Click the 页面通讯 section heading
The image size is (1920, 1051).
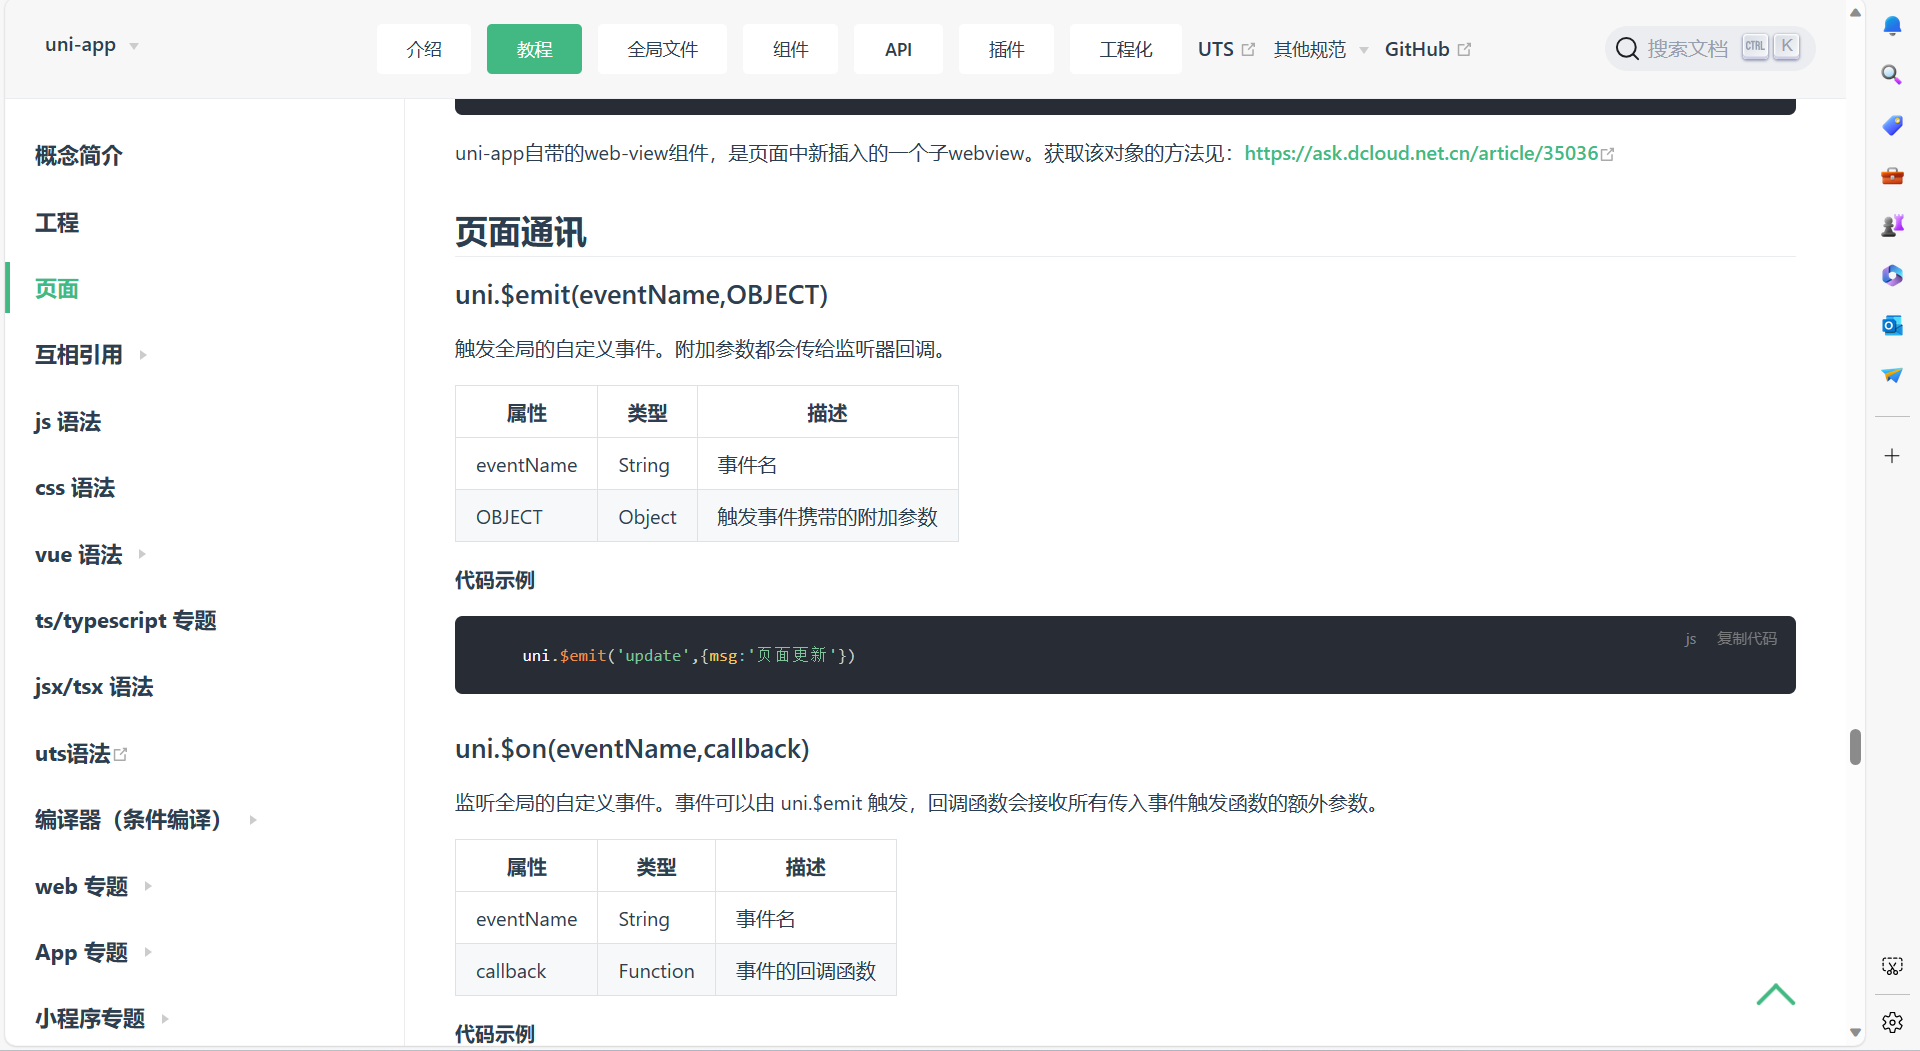point(521,232)
